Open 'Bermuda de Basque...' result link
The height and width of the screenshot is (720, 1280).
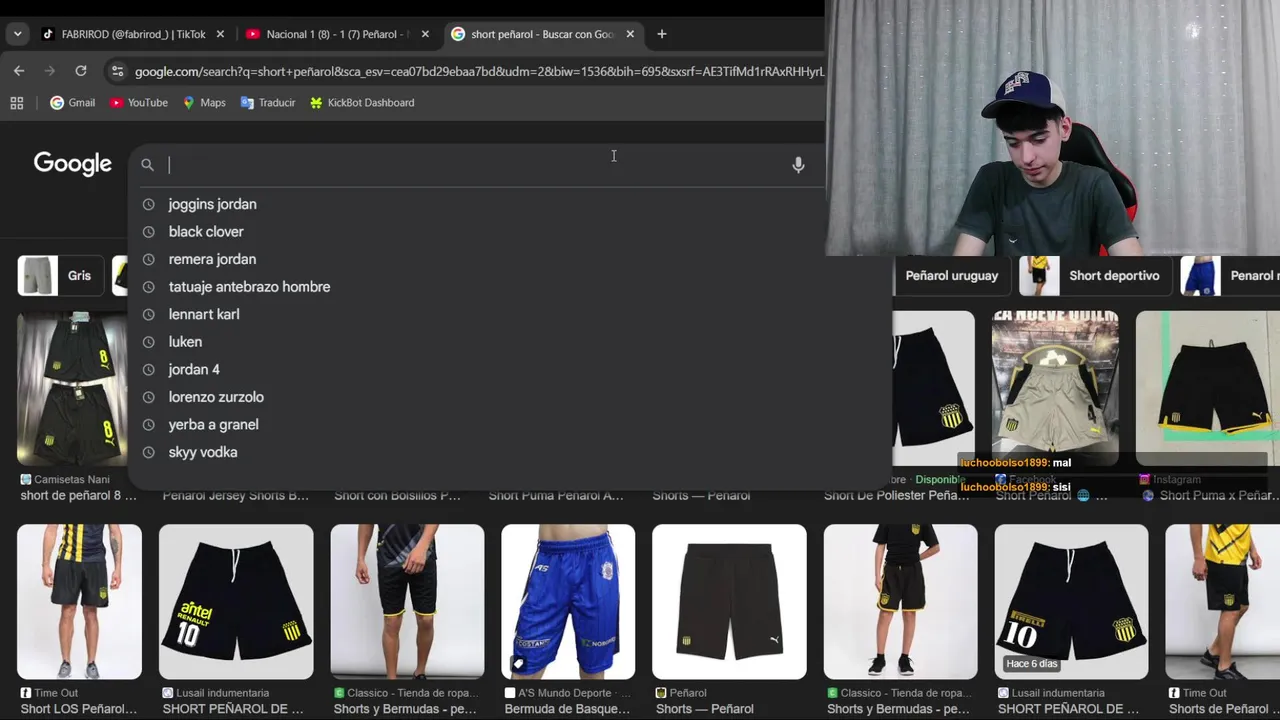click(567, 709)
